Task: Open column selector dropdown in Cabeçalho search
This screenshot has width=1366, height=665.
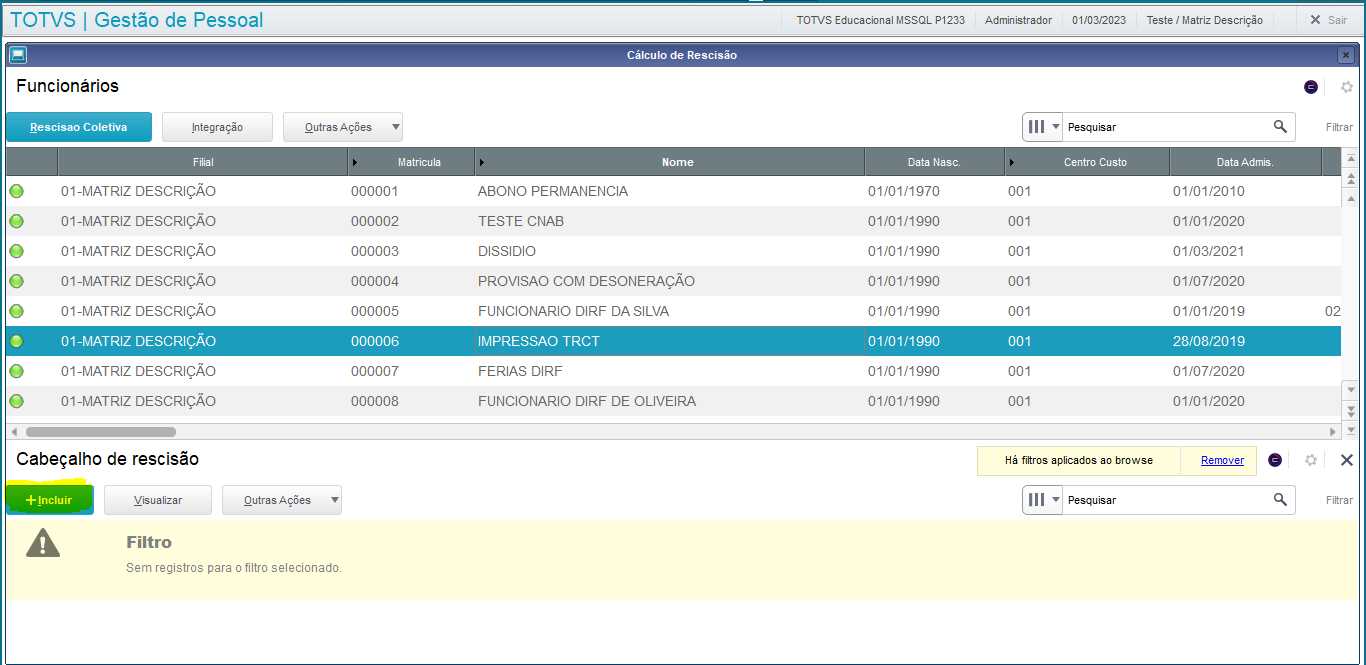Action: (1043, 500)
